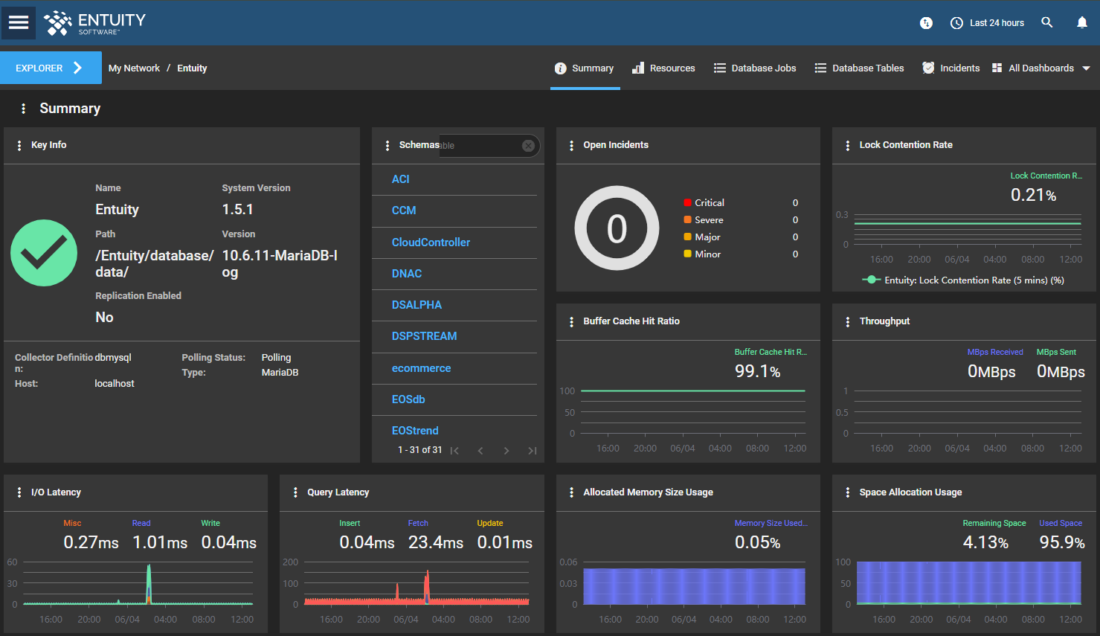Clear the Schemas filter field

point(528,145)
